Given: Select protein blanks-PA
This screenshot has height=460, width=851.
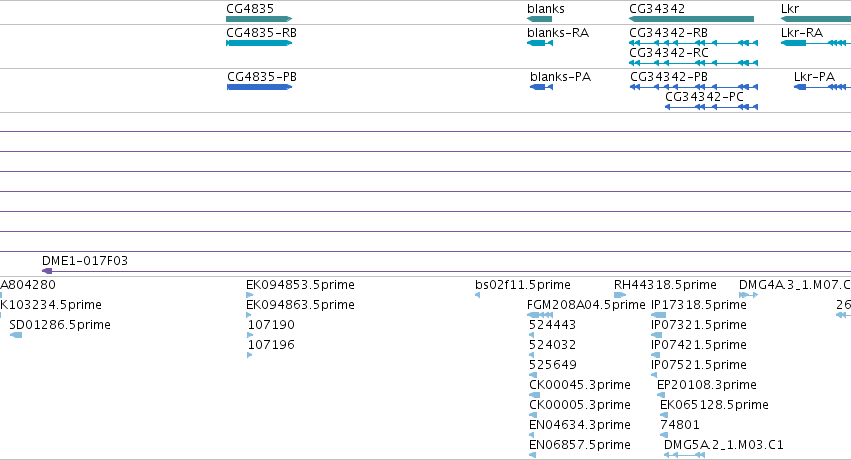Looking at the screenshot, I should coord(541,87).
